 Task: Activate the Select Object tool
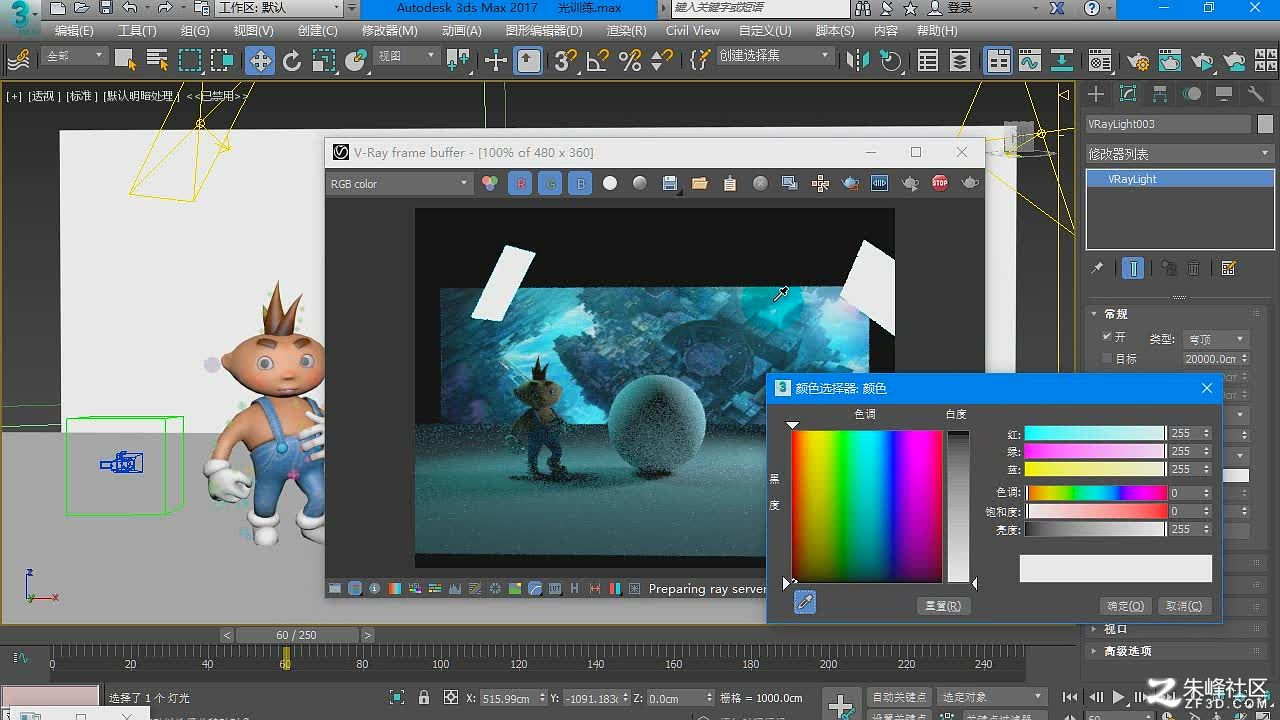[125, 60]
